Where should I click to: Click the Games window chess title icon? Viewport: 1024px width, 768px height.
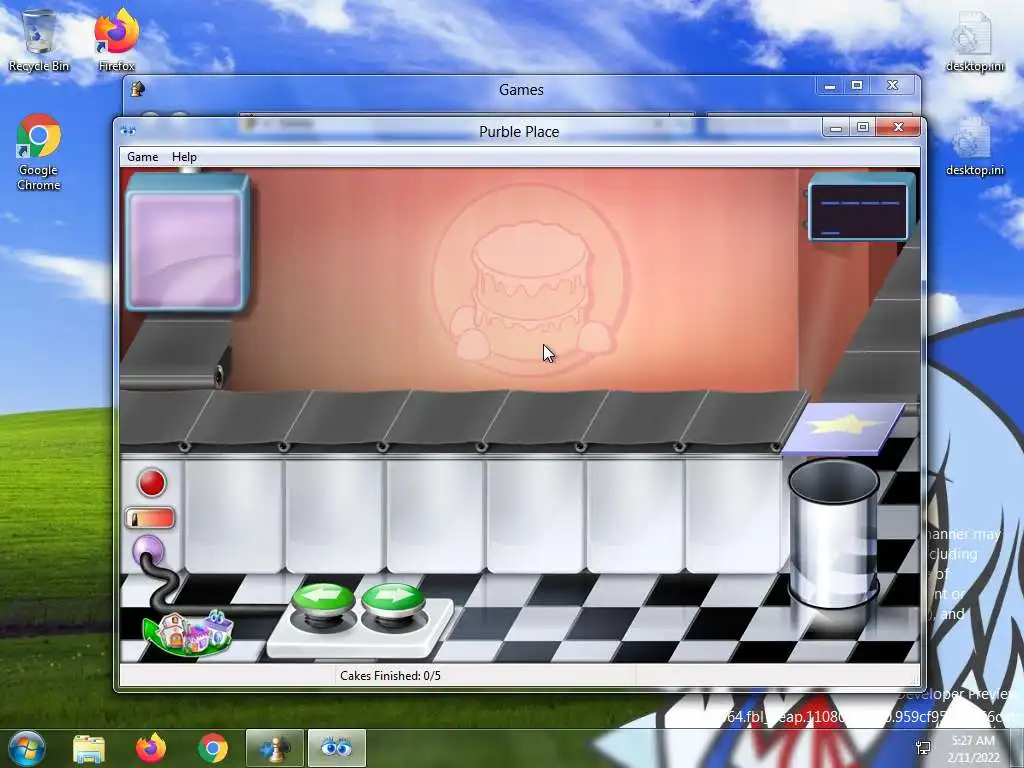137,89
